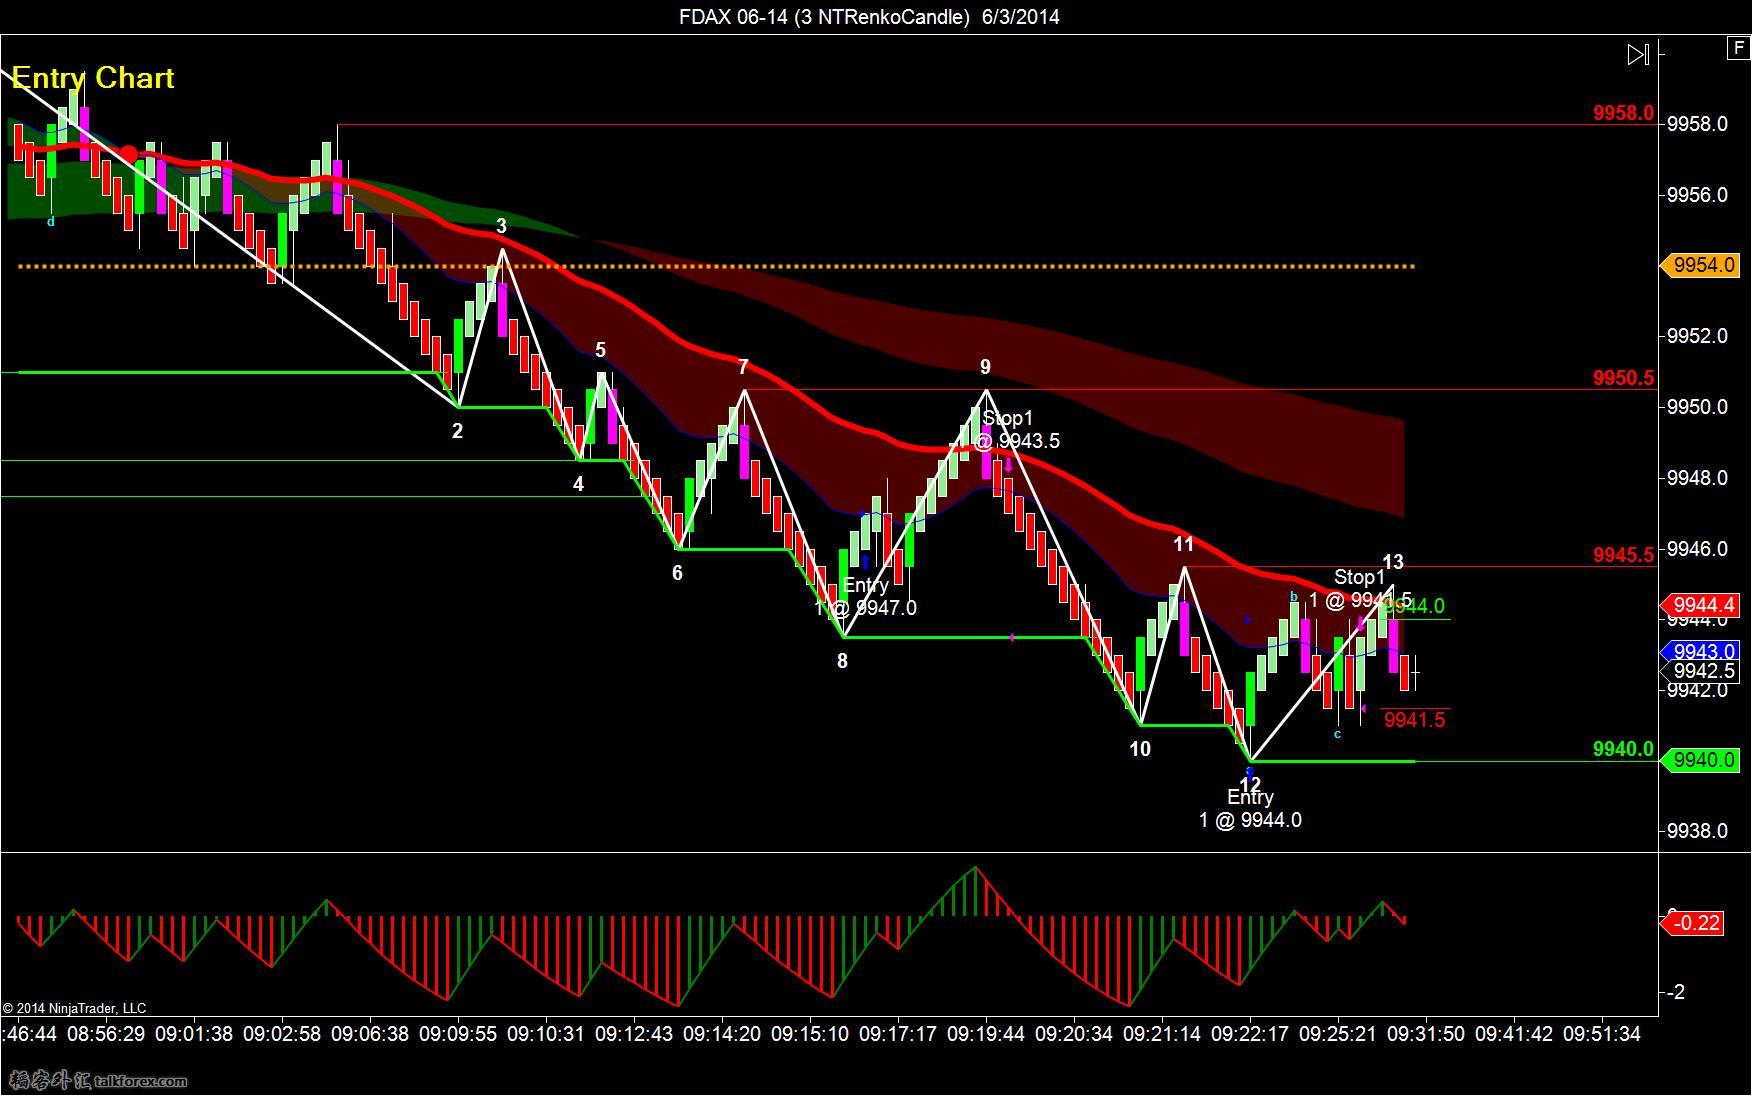Viewport: 1752px width, 1096px height.
Task: Click the red 9941.5 price label
Action: pos(1414,720)
